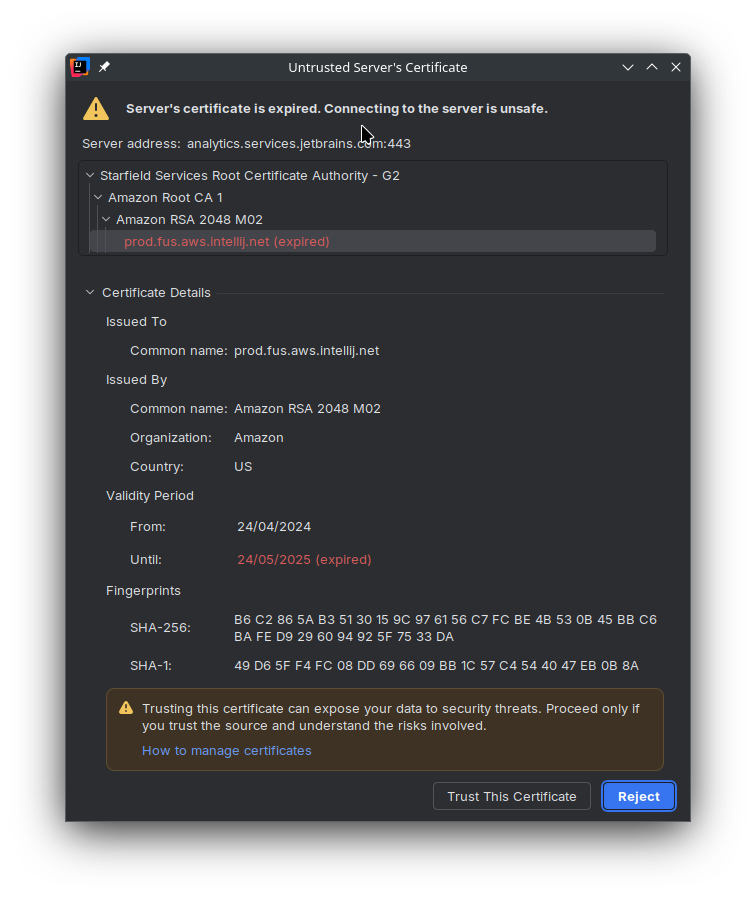Click the SHA-1 fingerprint value
Image resolution: width=756 pixels, height=899 pixels.
436,666
